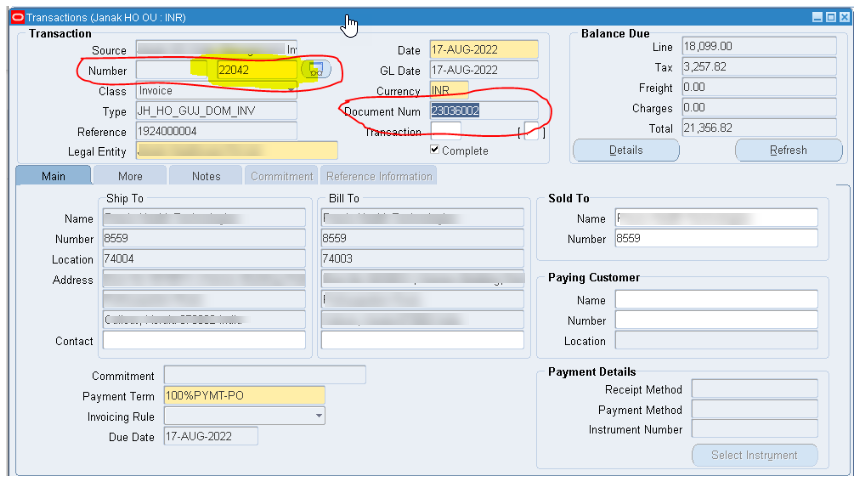855x480 pixels.
Task: Click the Commitment field below Ship To
Action: [x=264, y=375]
